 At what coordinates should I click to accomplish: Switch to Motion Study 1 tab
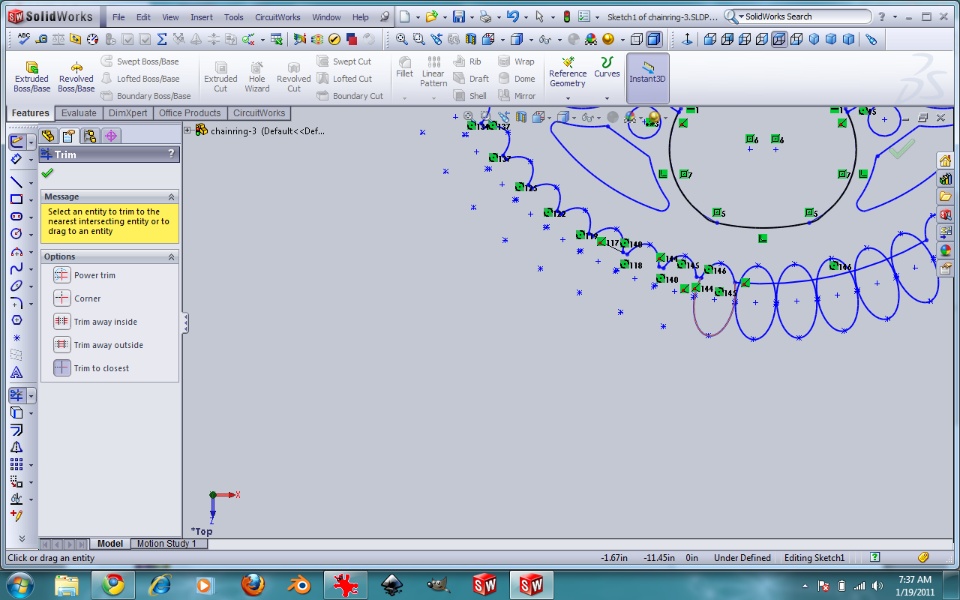pos(167,544)
